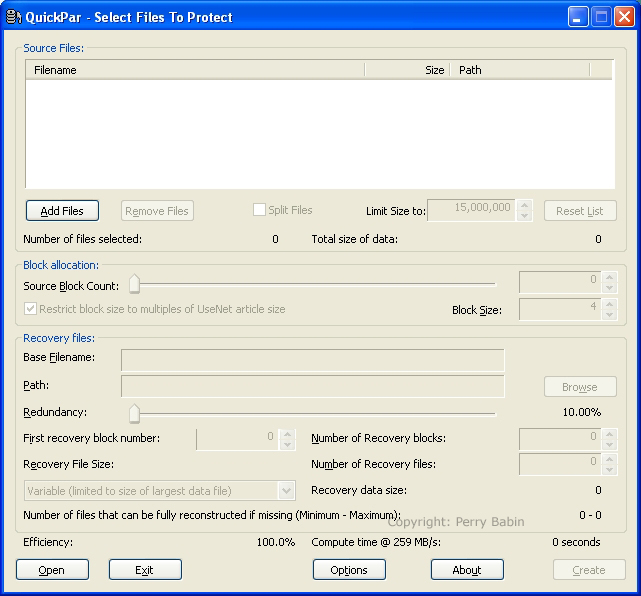641x596 pixels.
Task: Click the QuickPar title bar icon
Action: click(x=13, y=17)
